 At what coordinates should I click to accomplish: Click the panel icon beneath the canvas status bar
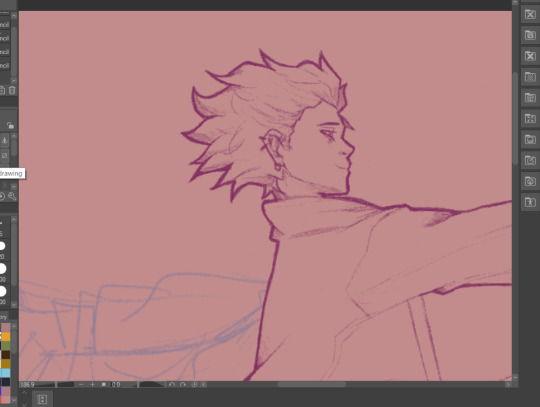click(x=42, y=399)
